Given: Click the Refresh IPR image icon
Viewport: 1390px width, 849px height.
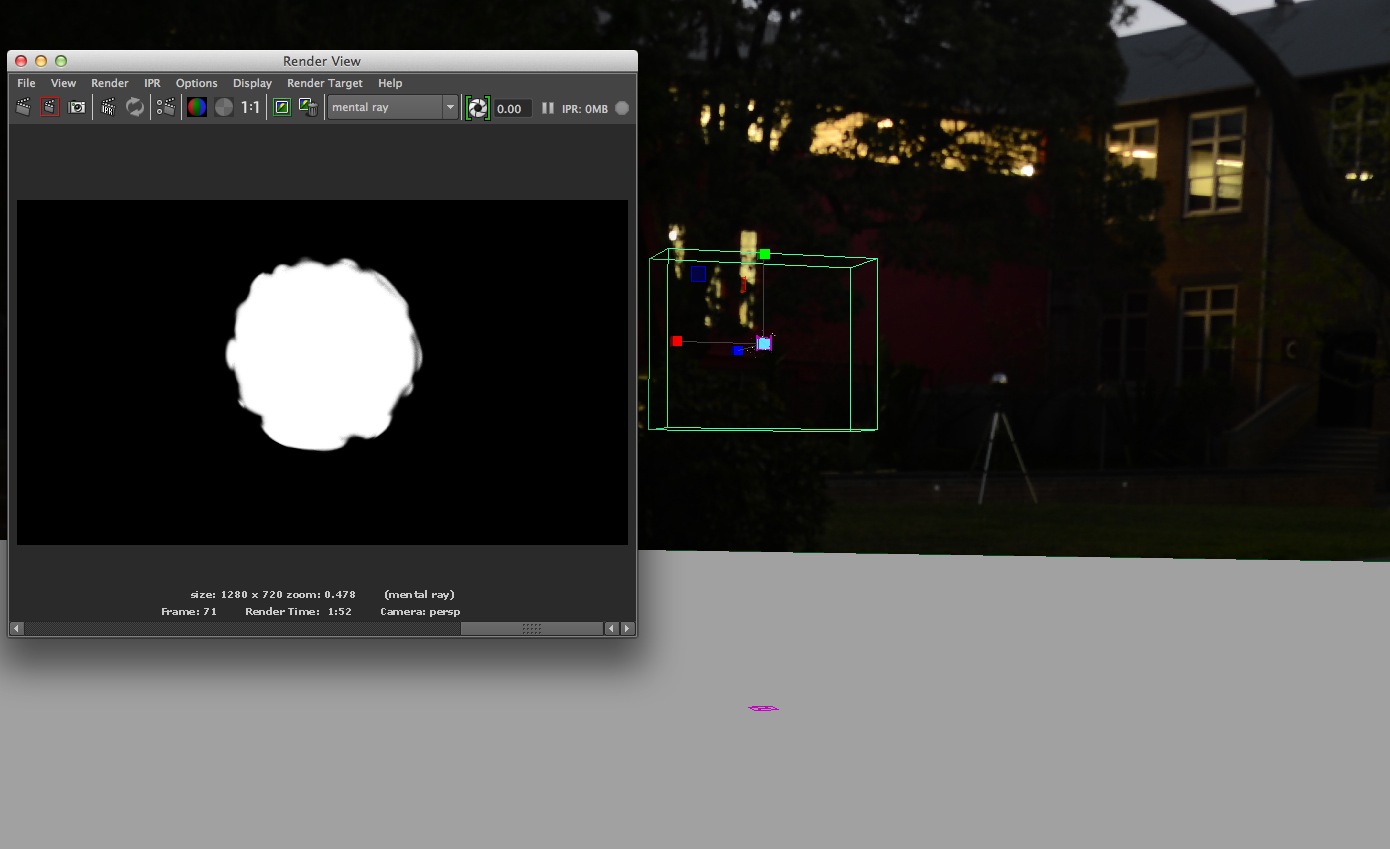Looking at the screenshot, I should pos(135,107).
